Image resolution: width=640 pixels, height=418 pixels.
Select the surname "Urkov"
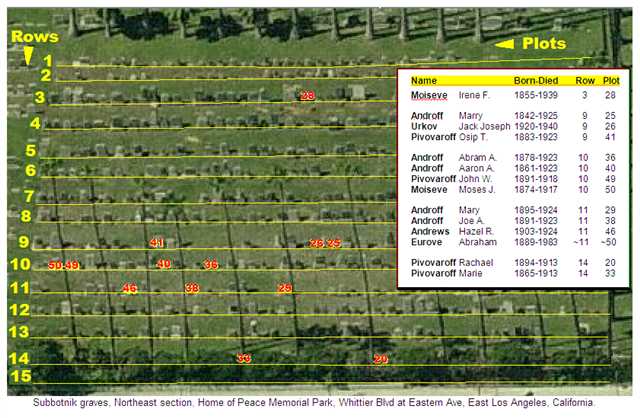(424, 127)
